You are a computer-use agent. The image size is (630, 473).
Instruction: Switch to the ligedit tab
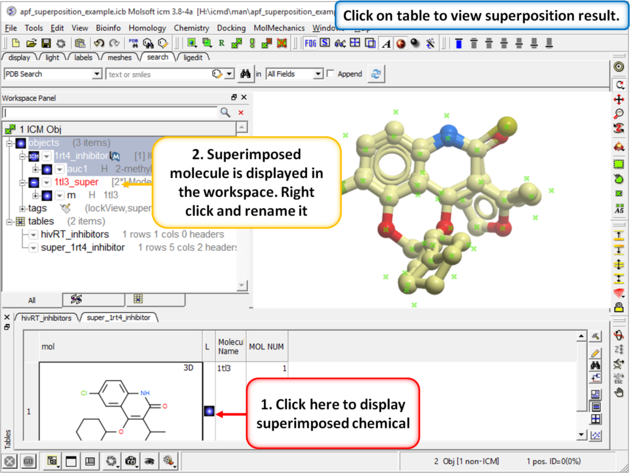pos(190,58)
